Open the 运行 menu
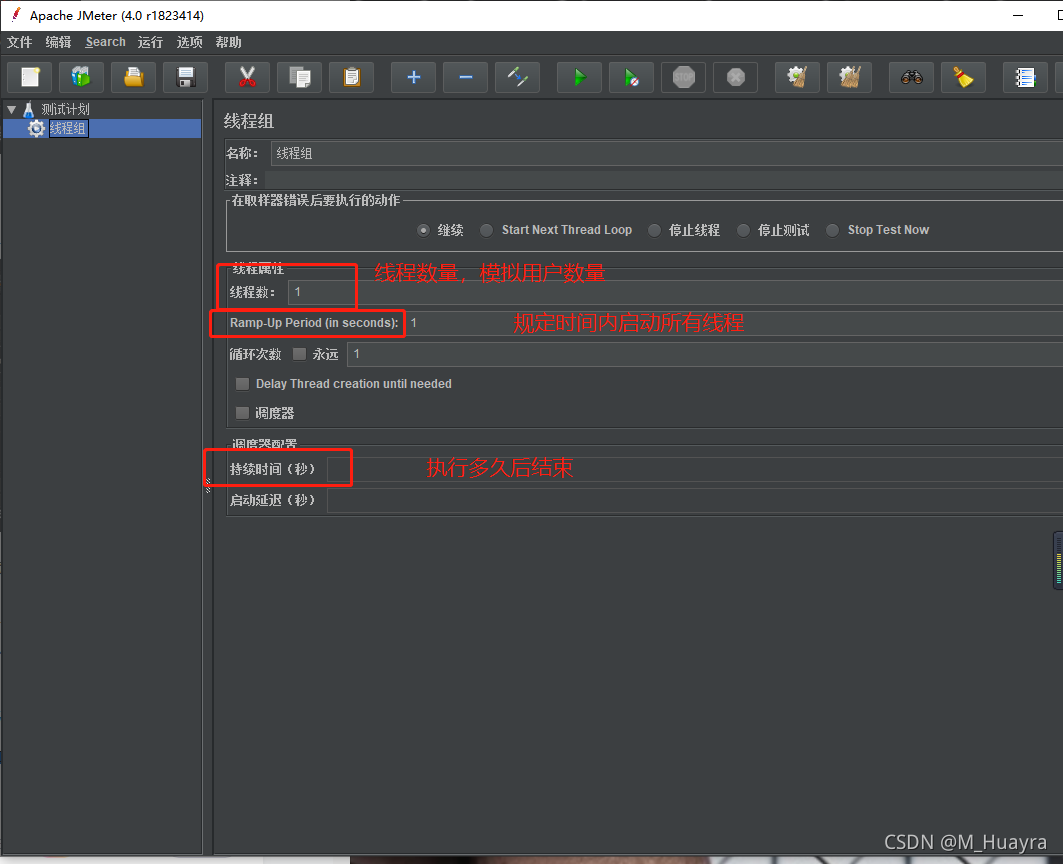This screenshot has width=1063, height=864. [x=151, y=42]
